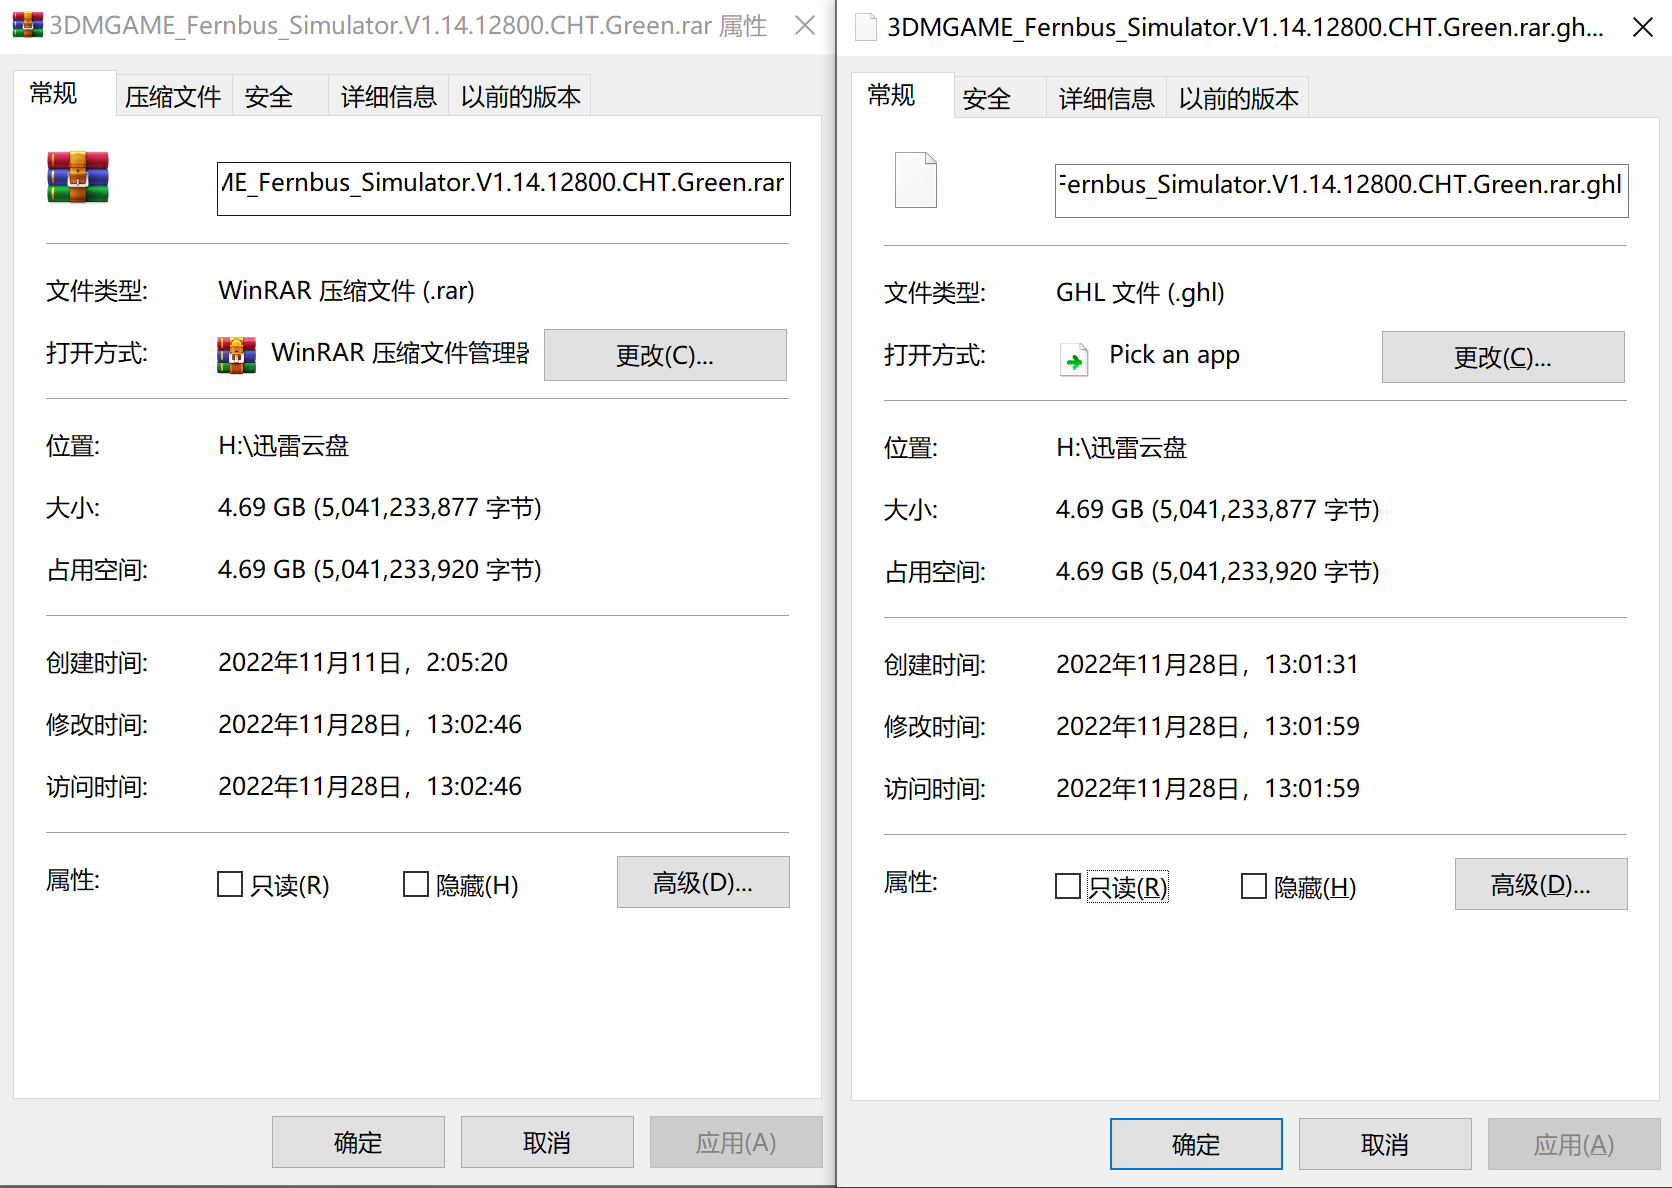This screenshot has height=1188, width=1672.
Task: Click 更改(C)... button beside WinRAR 压缩文件管理器
Action: point(665,355)
